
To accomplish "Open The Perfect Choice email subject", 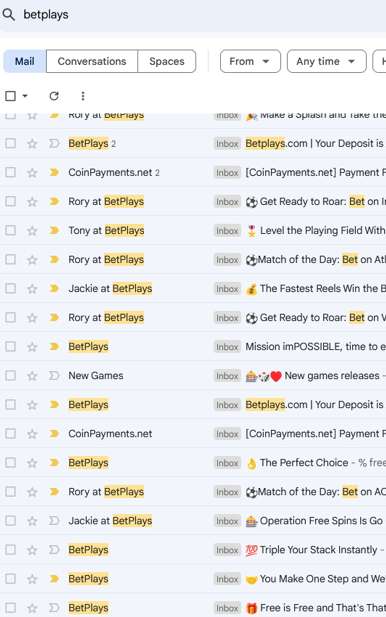I will (x=304, y=463).
